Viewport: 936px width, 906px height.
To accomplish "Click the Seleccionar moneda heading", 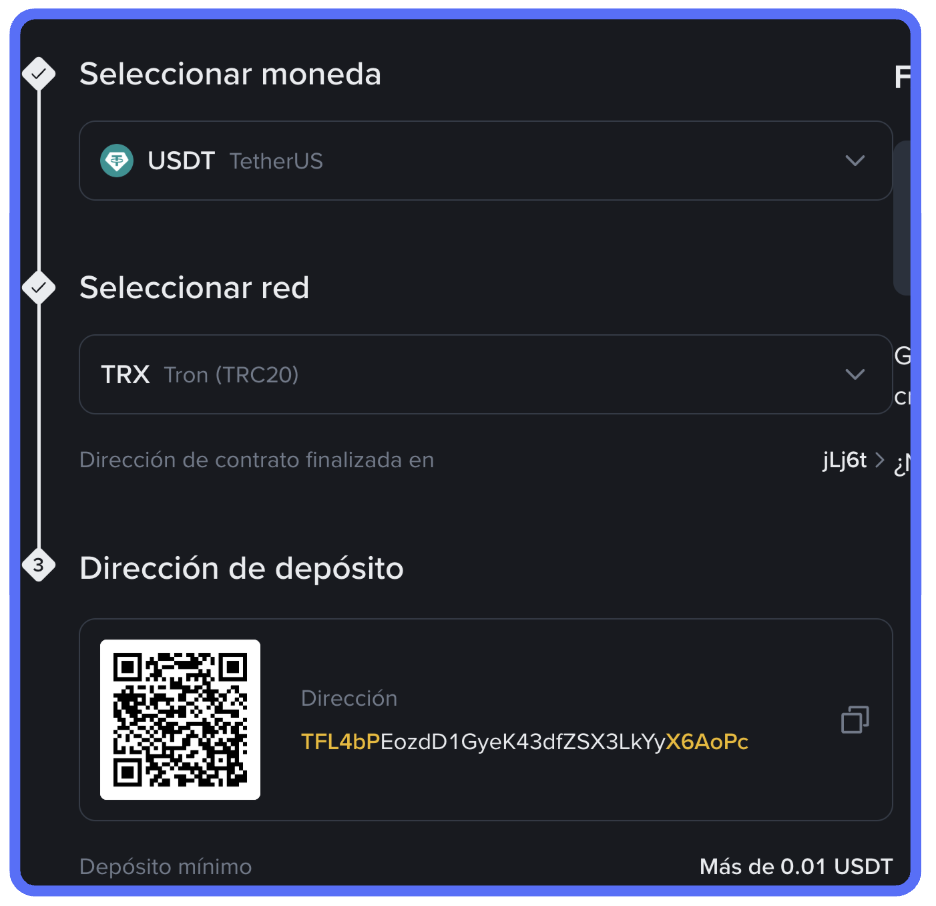I will coord(230,74).
